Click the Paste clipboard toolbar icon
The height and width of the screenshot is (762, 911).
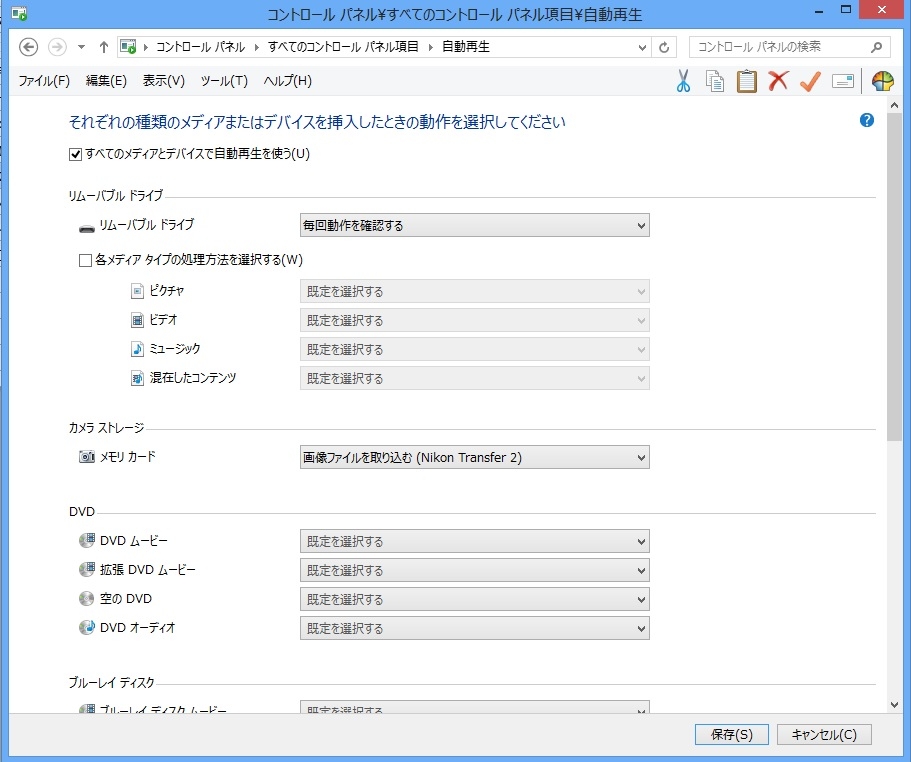tap(747, 81)
